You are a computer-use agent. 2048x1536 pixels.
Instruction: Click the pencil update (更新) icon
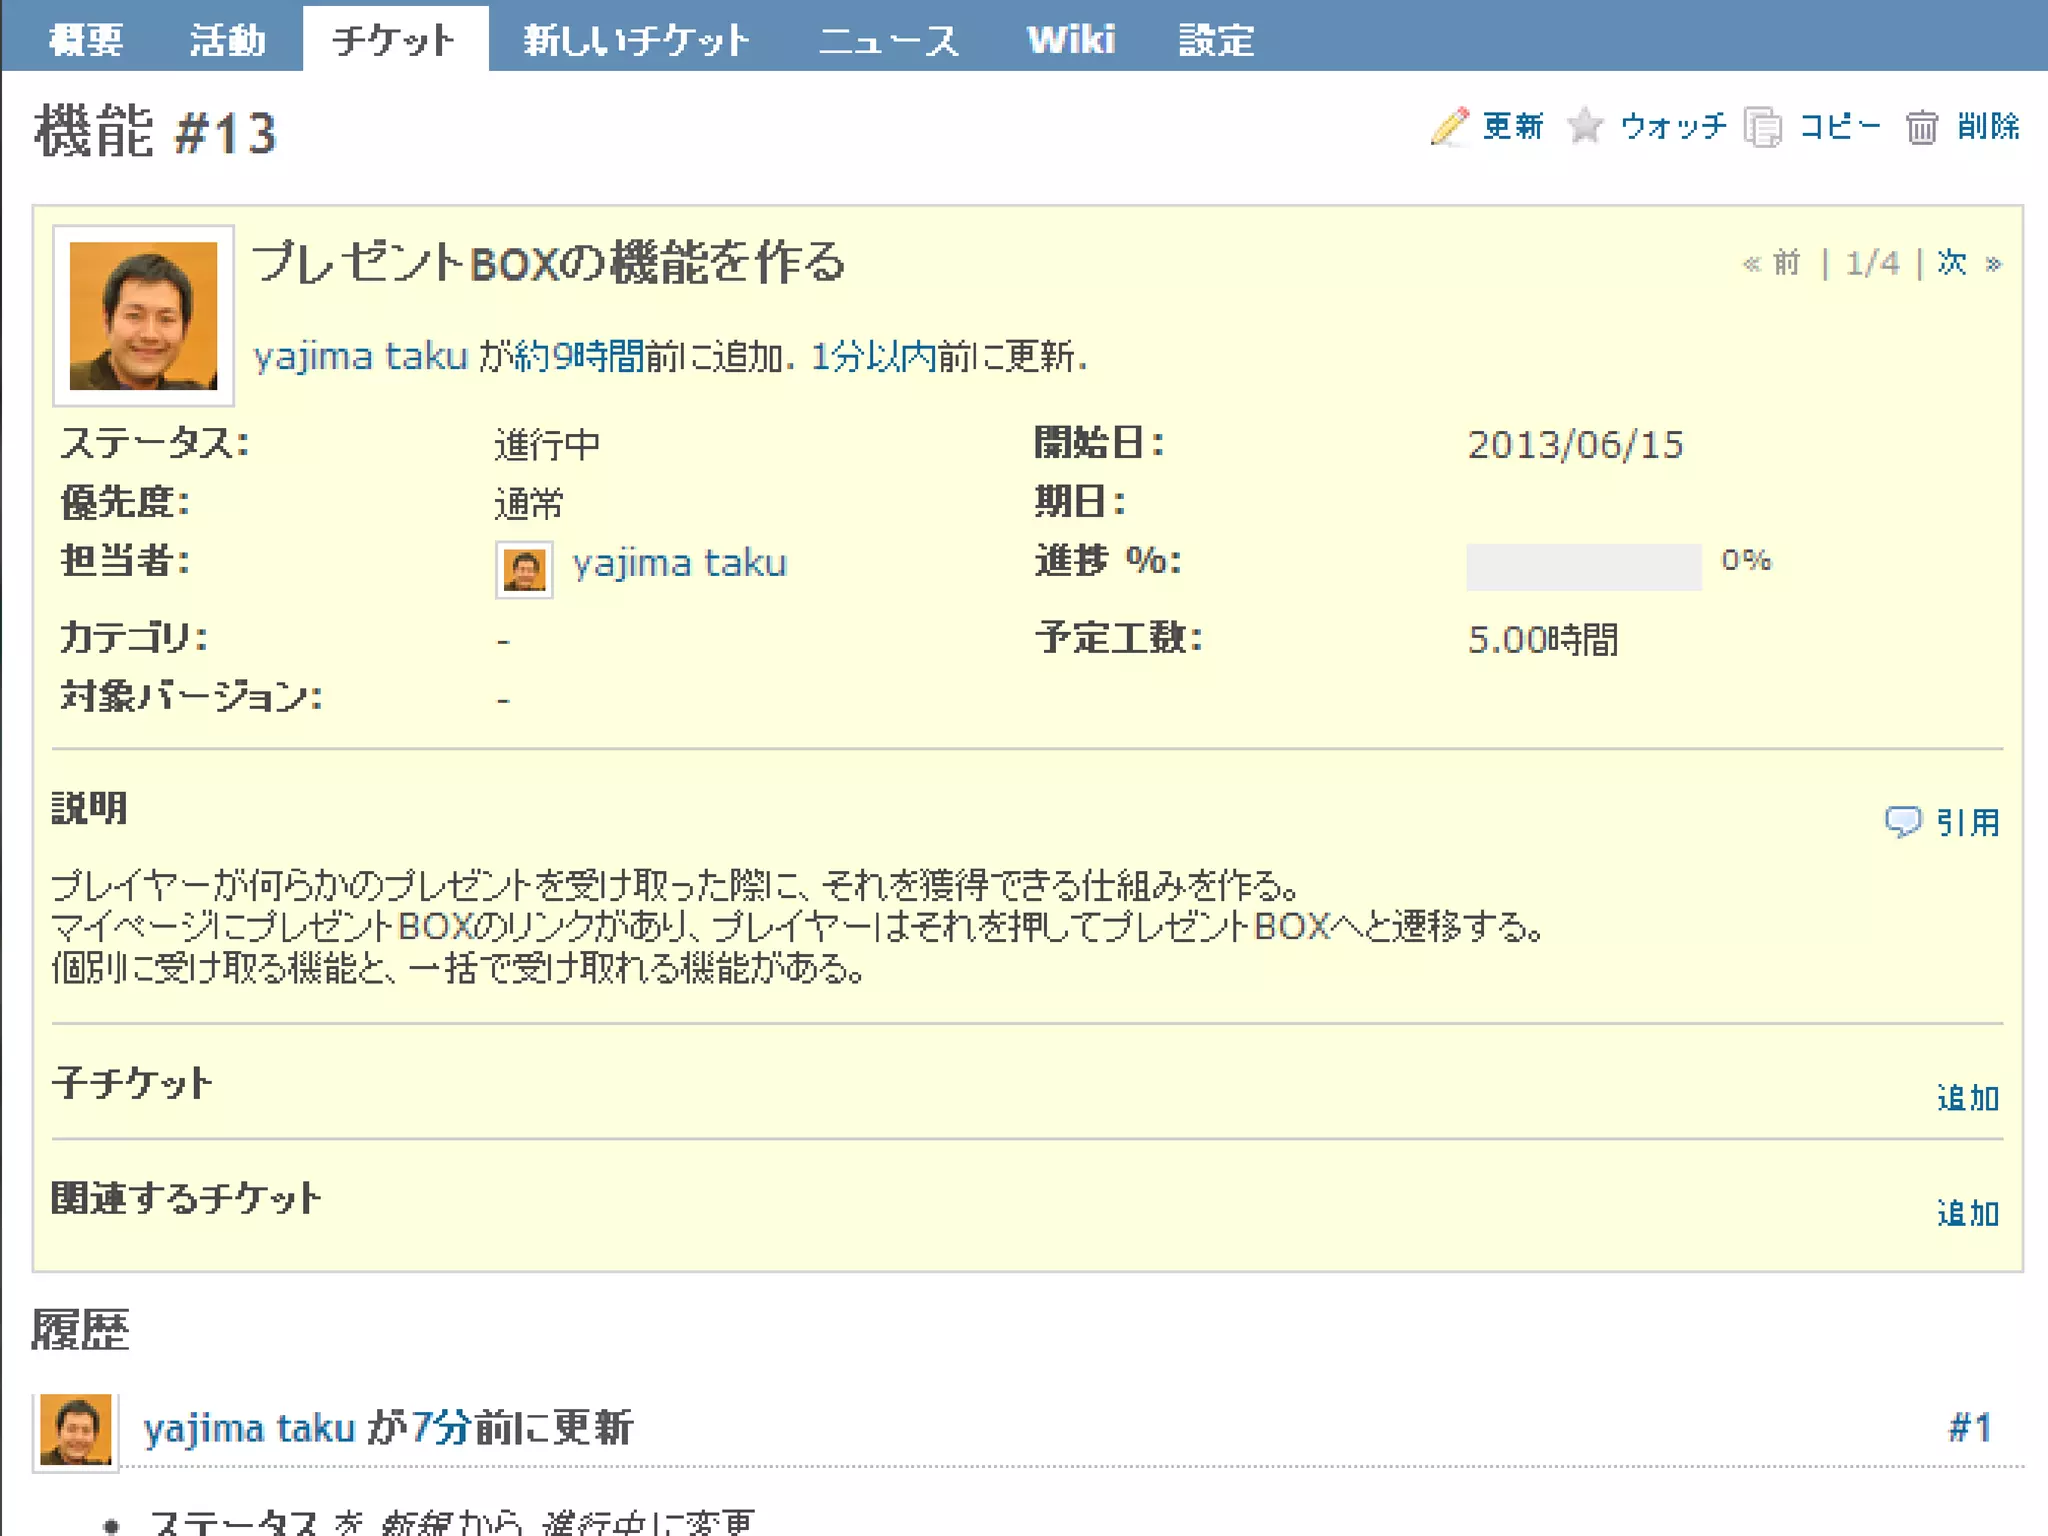point(1449,127)
